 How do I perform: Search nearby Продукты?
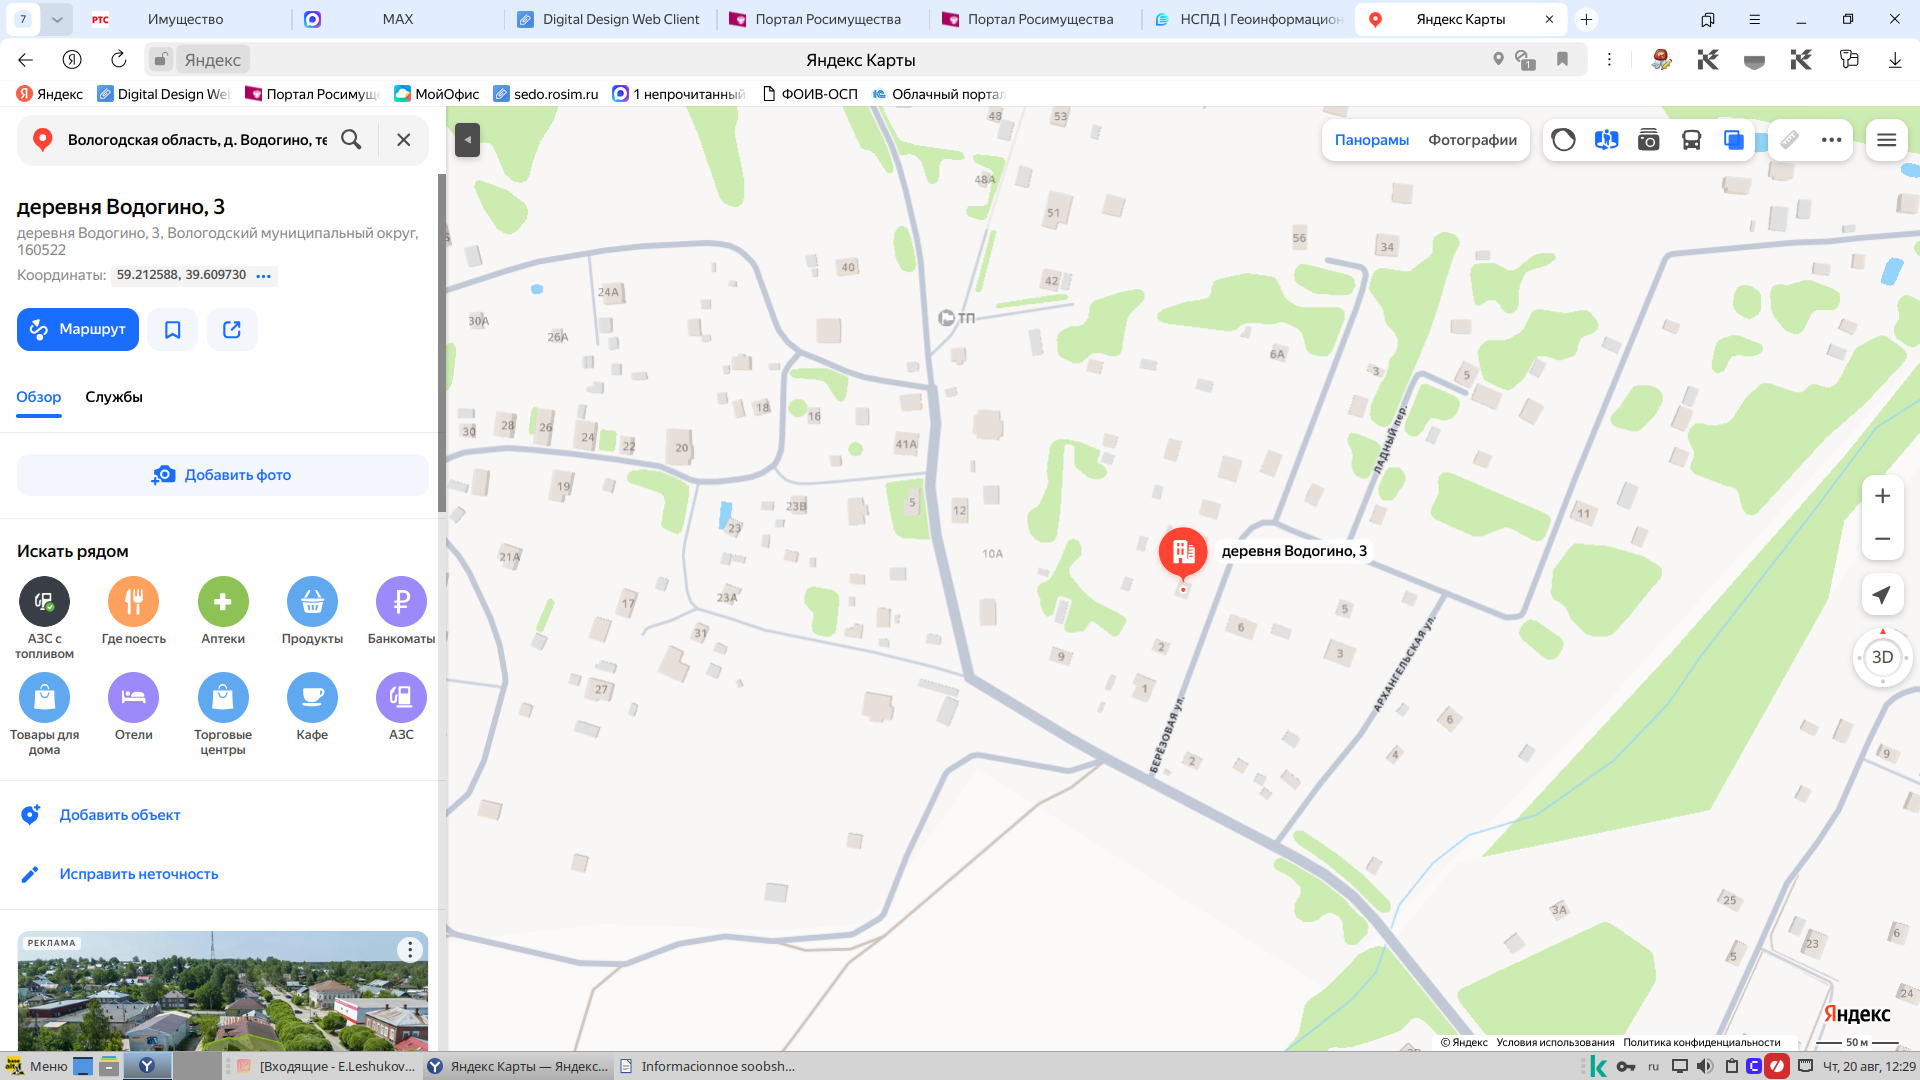tap(312, 611)
